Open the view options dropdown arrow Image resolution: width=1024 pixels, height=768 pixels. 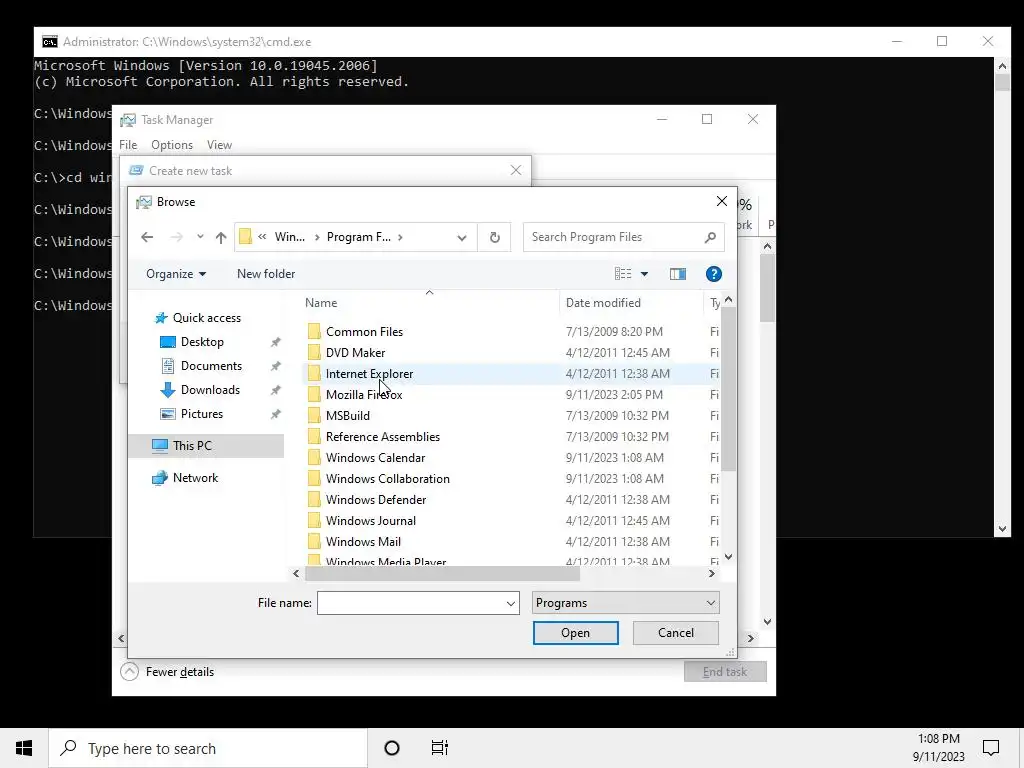(644, 274)
